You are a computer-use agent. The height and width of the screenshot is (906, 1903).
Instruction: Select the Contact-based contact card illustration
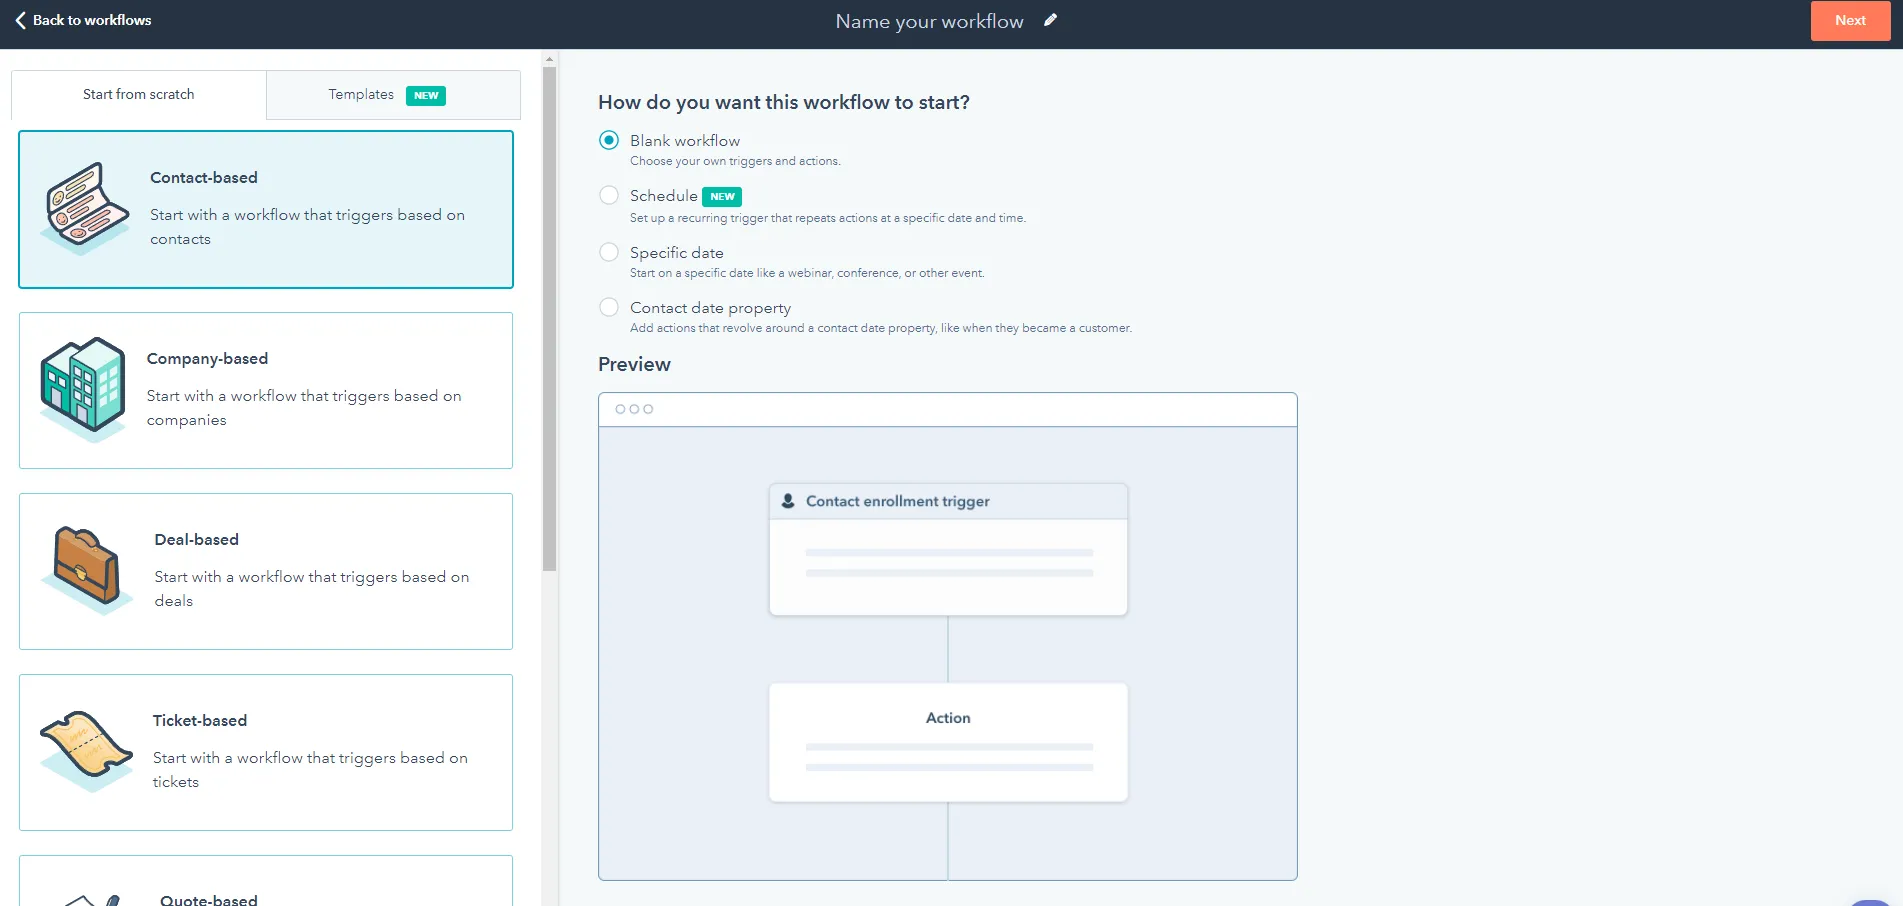tap(85, 208)
